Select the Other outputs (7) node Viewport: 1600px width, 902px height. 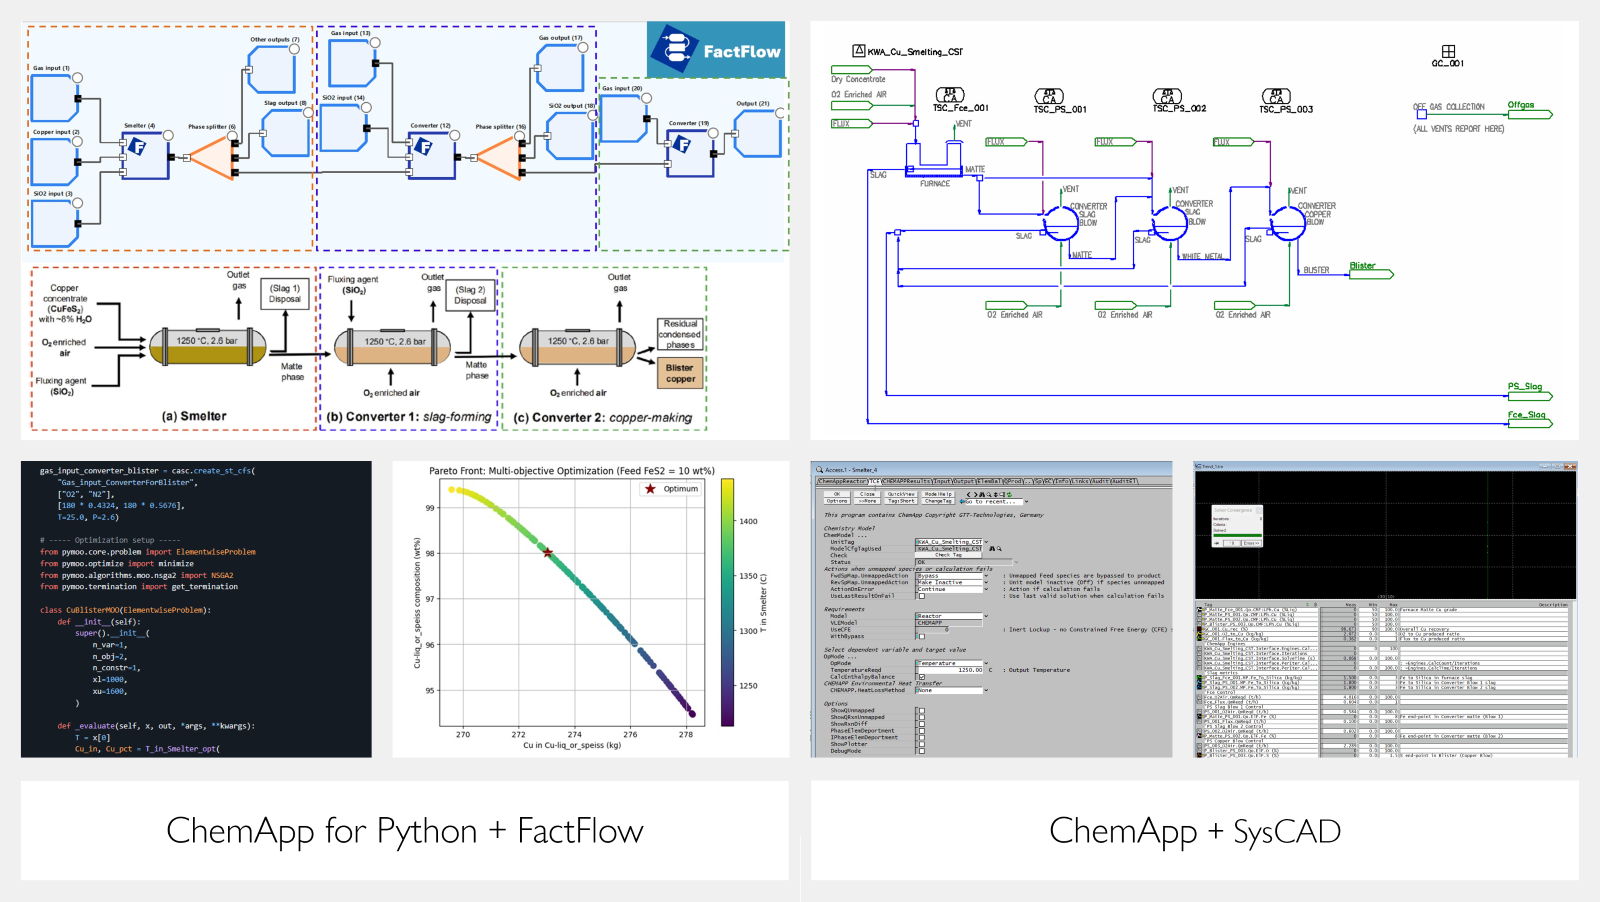[x=271, y=69]
